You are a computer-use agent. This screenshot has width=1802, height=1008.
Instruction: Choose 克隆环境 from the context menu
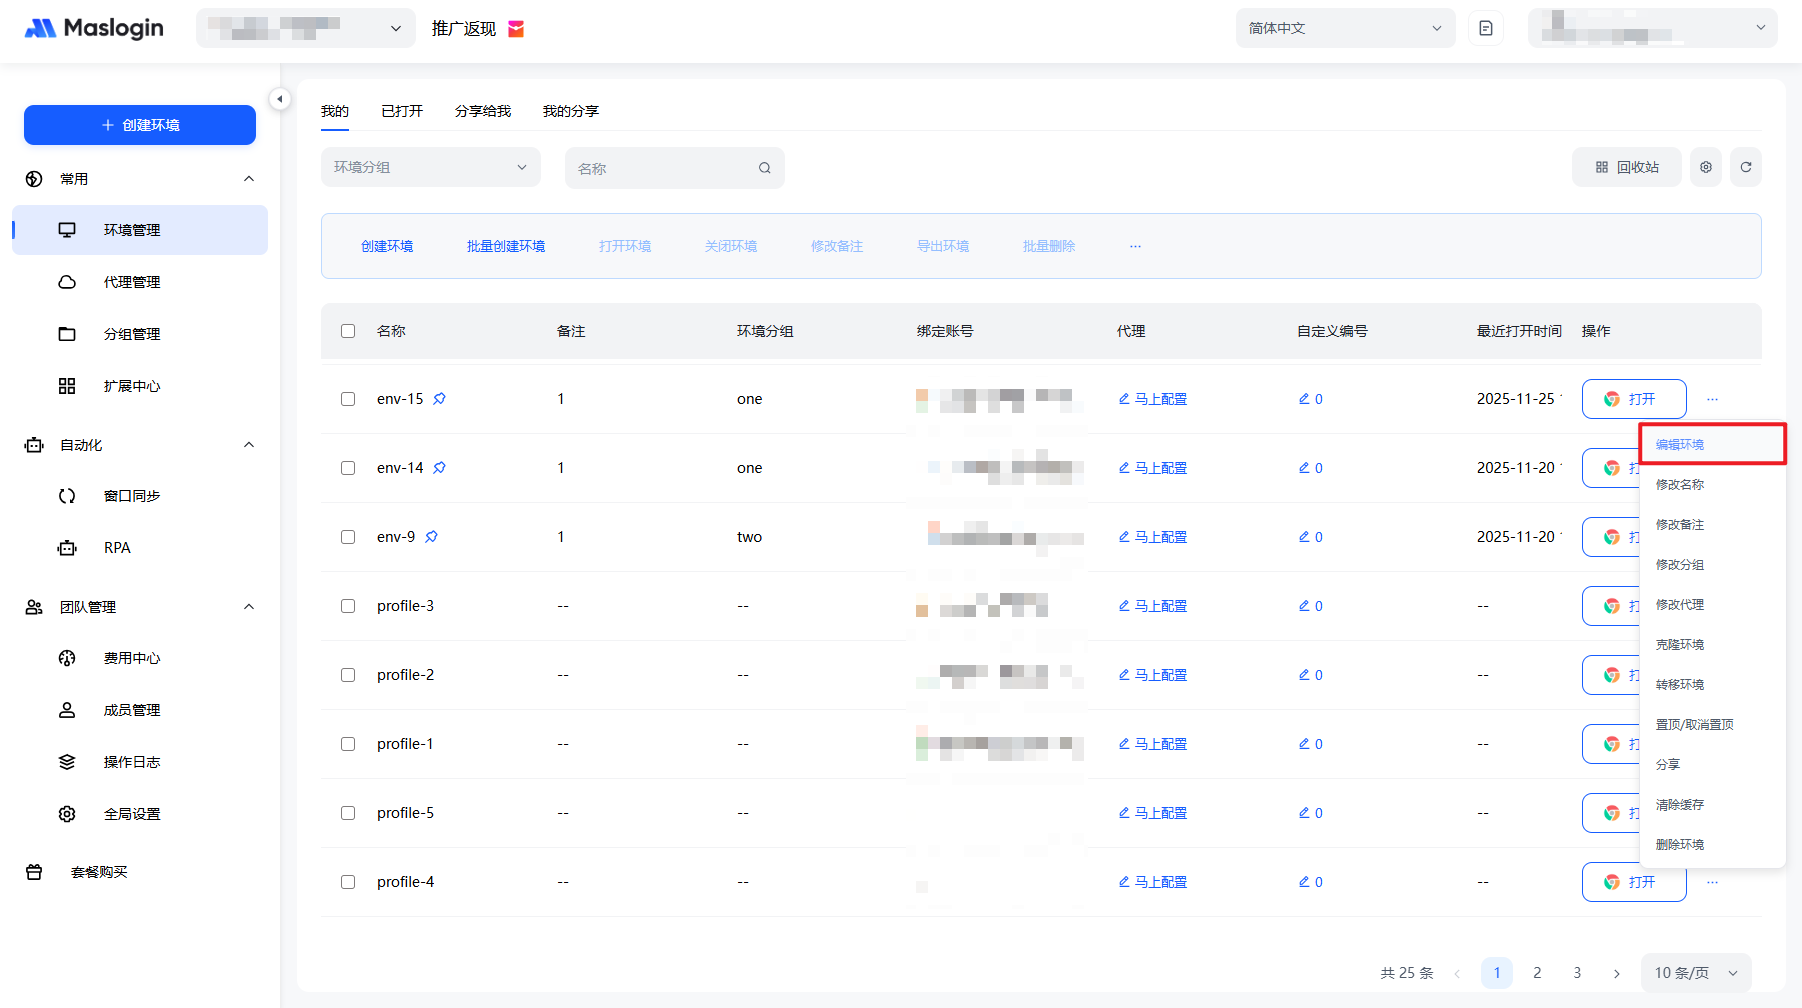click(1679, 645)
